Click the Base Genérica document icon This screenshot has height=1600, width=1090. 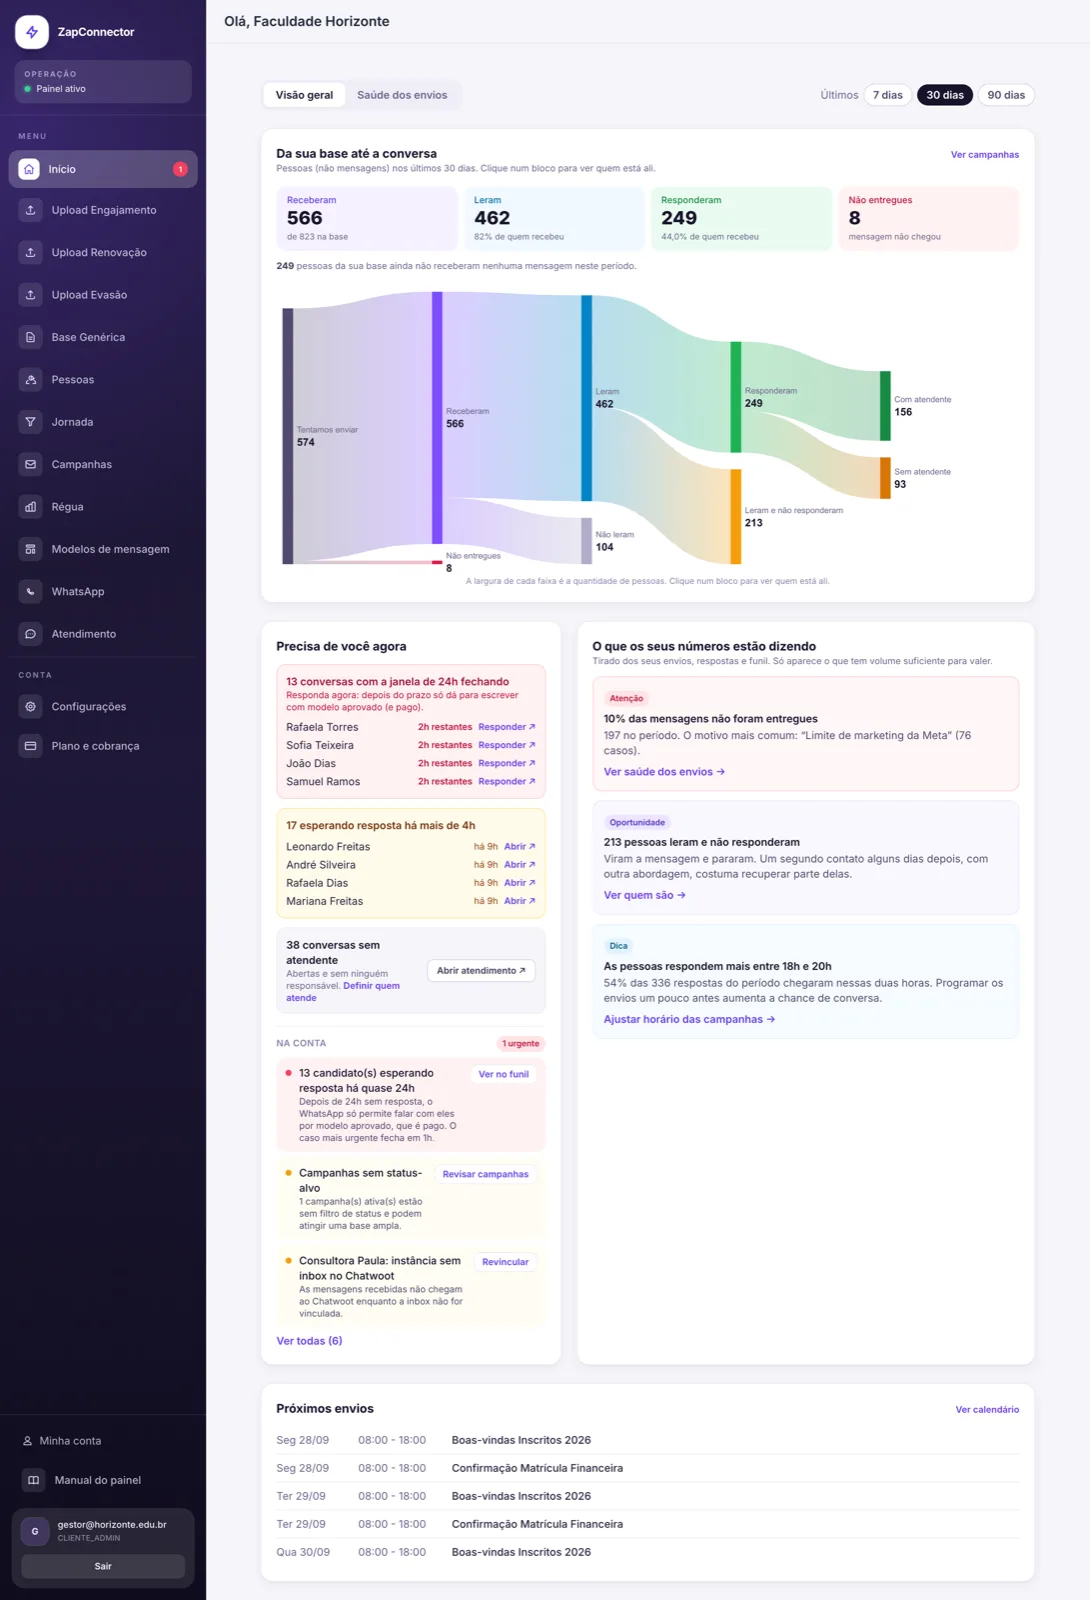pyautogui.click(x=30, y=337)
